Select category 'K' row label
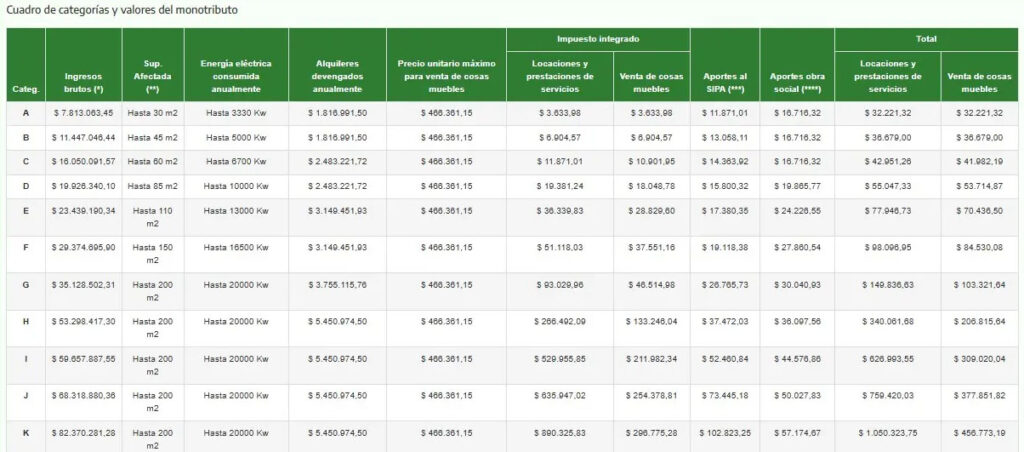The height and width of the screenshot is (452, 1024). tap(25, 432)
